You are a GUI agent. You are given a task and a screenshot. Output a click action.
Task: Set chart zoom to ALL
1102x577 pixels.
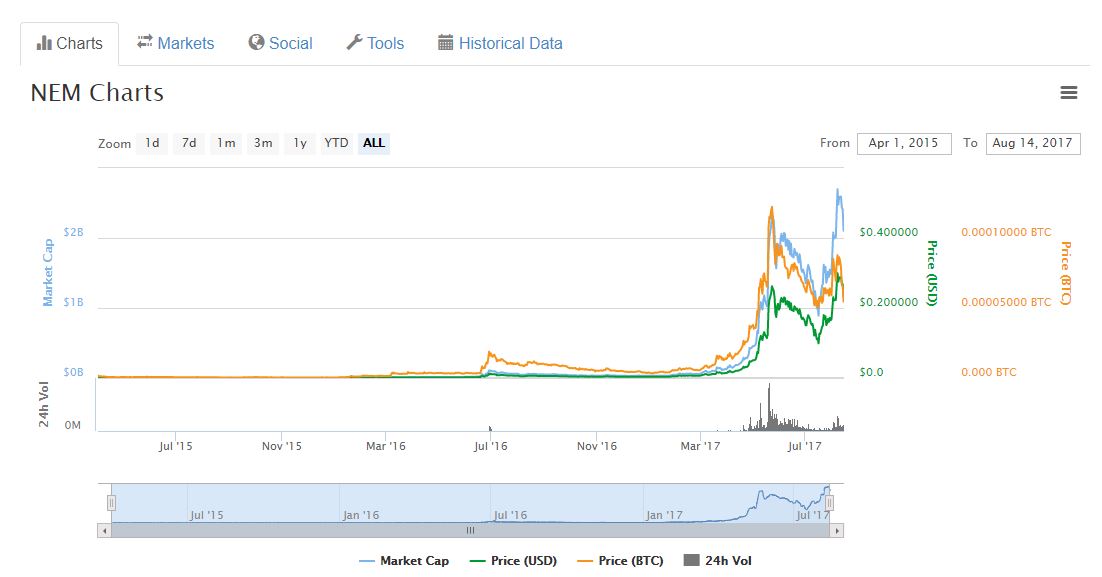pos(374,143)
